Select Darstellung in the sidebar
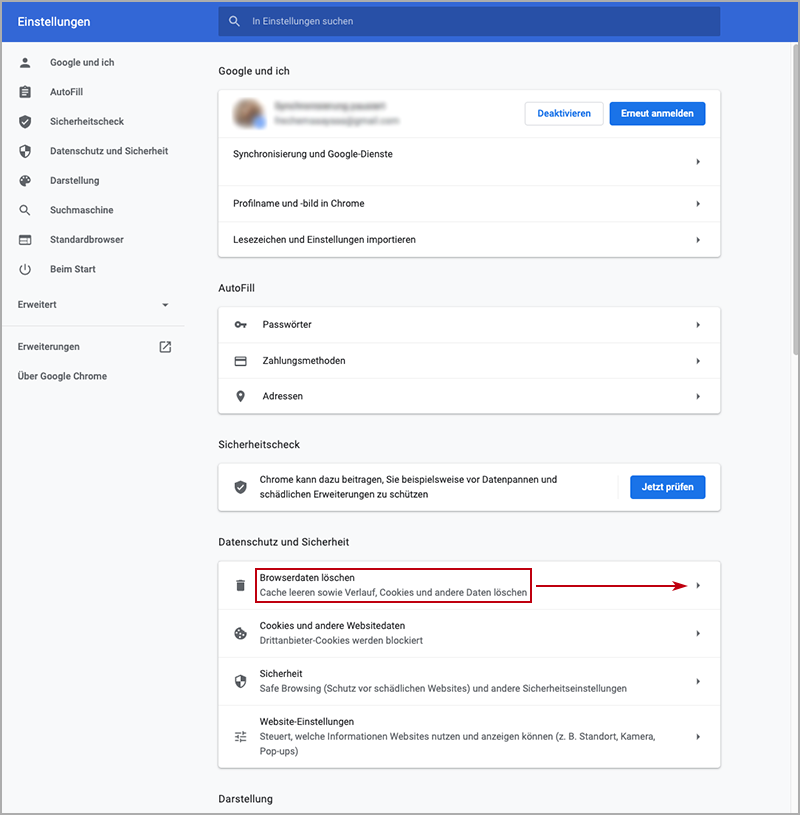Screen dimensions: 800x815 (x=74, y=180)
